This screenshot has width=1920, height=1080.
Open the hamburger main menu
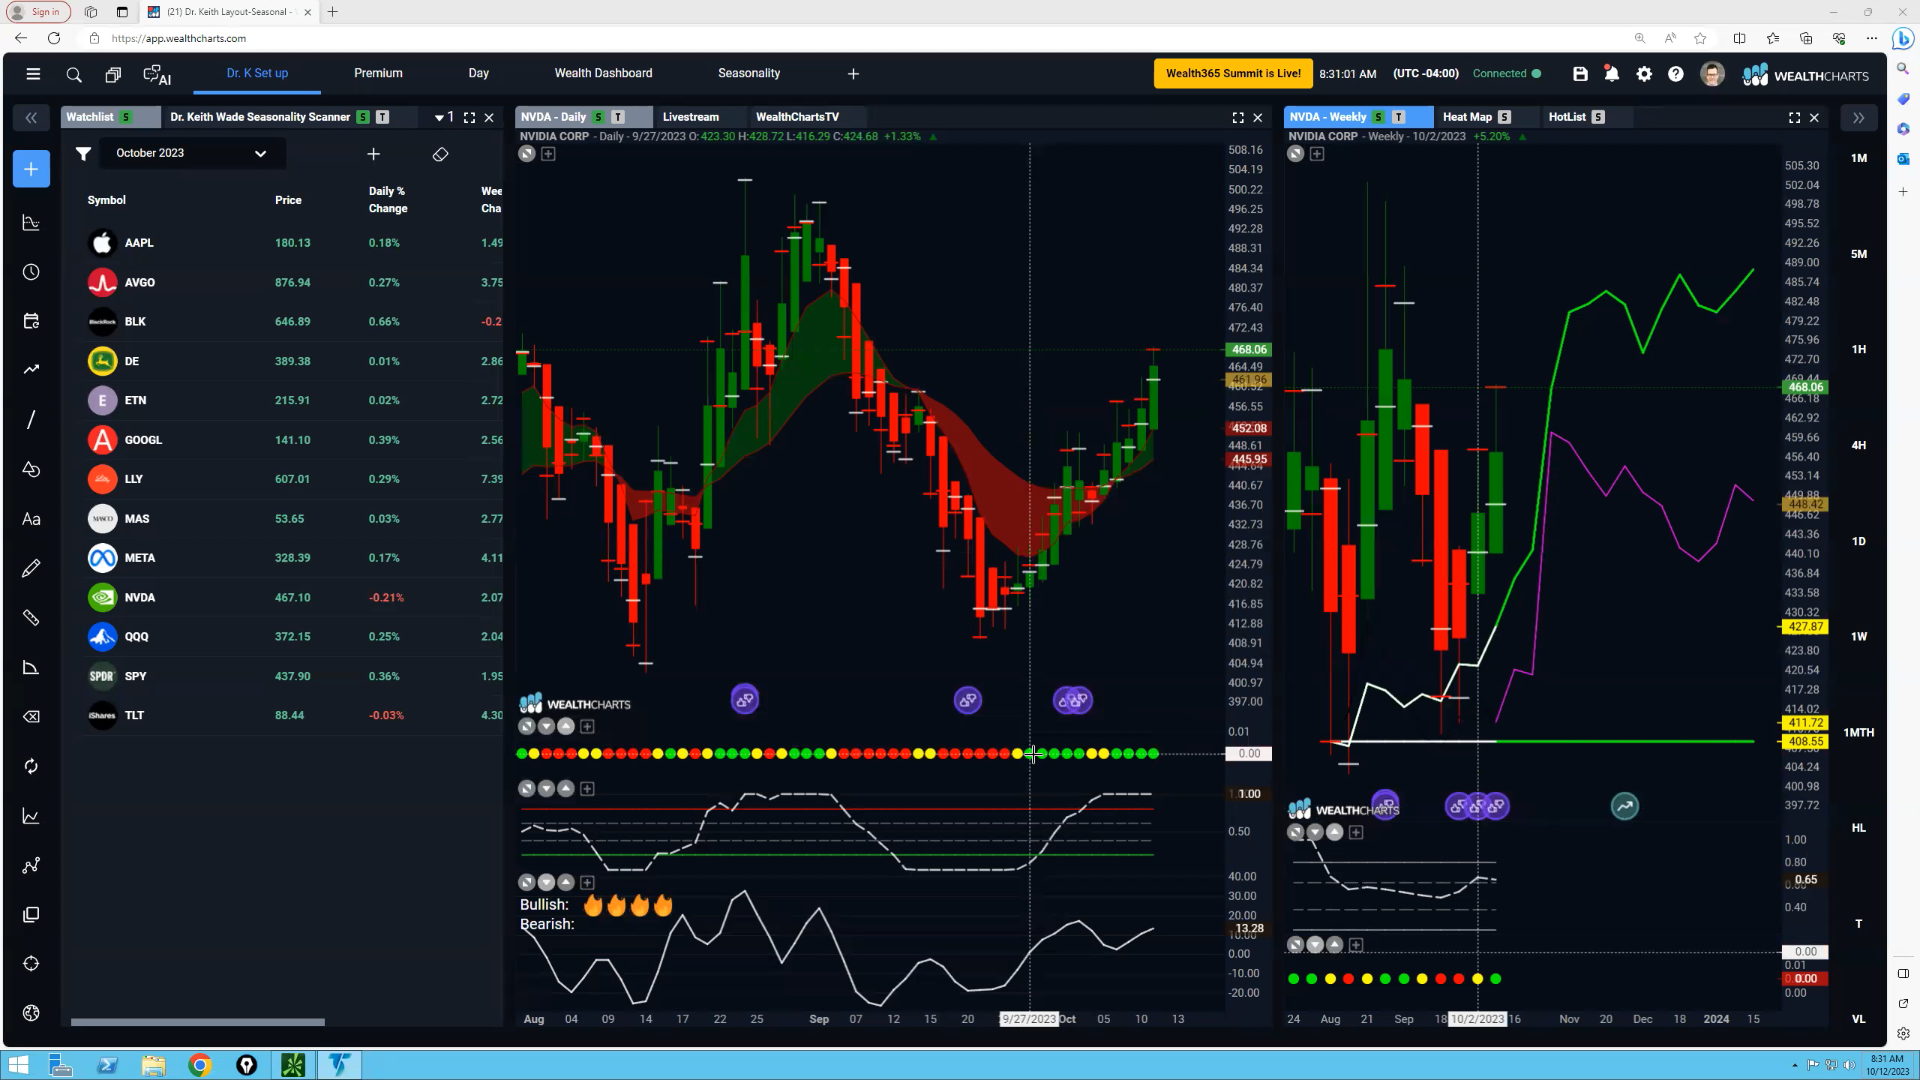pos(33,74)
